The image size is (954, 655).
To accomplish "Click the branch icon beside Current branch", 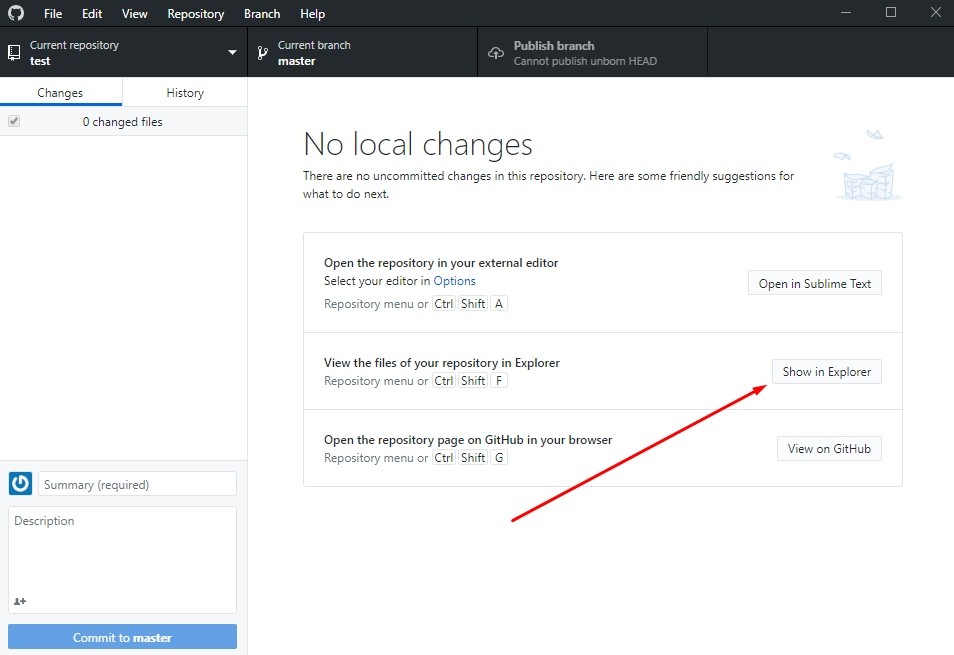I will coord(262,53).
